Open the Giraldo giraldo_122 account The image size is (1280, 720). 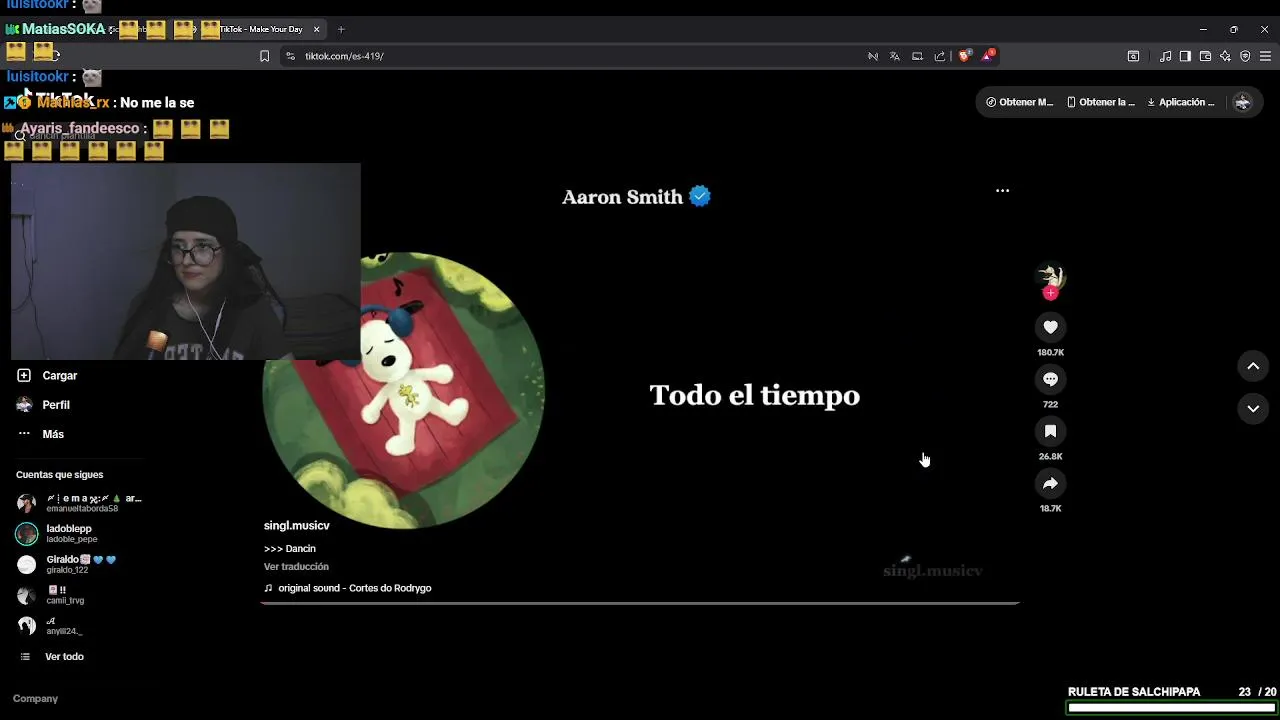[x=66, y=564]
